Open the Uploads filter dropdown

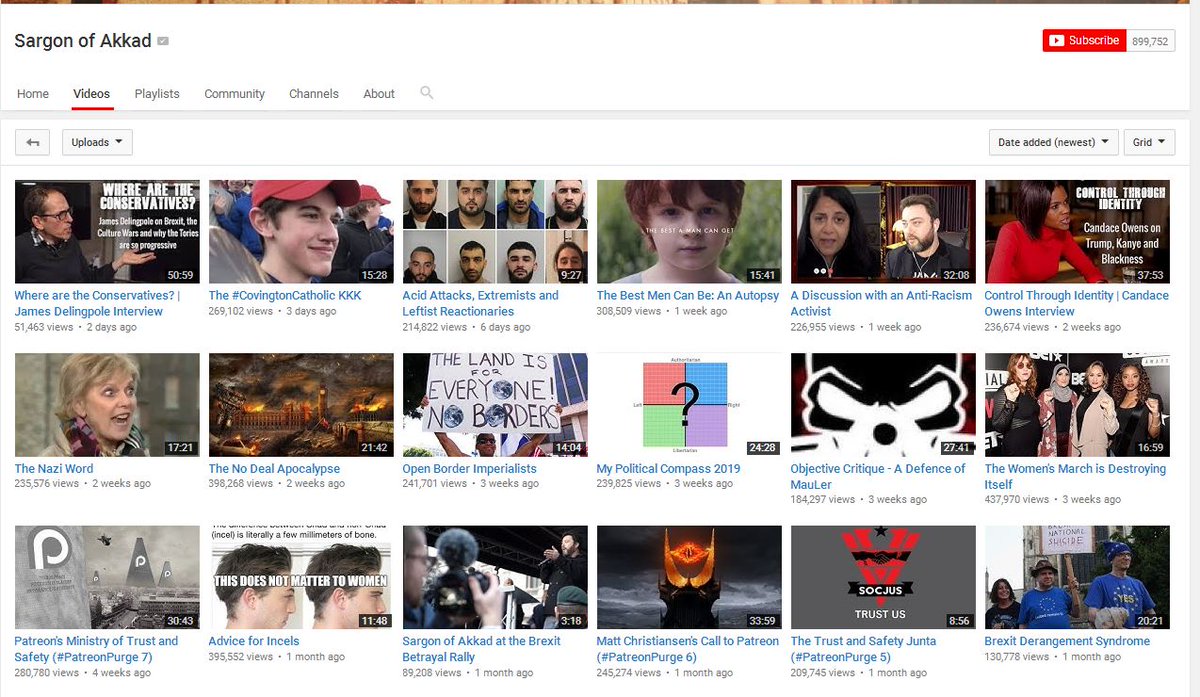tap(97, 142)
